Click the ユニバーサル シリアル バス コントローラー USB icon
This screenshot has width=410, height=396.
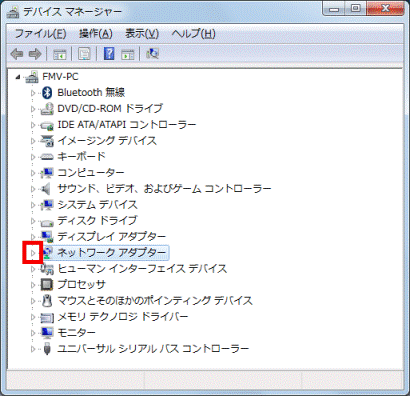click(x=48, y=349)
